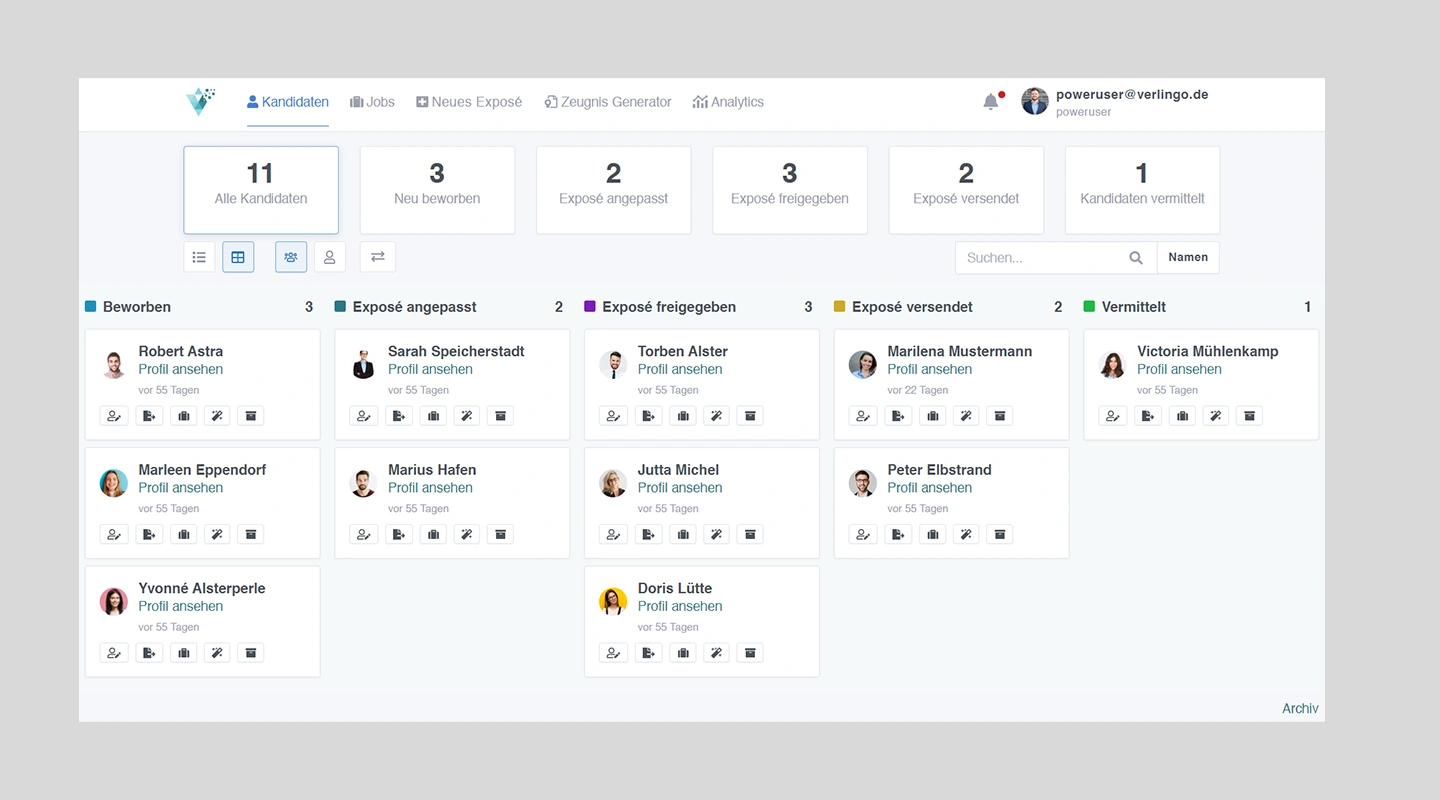Click the file export icon on Doris Lütte's card
Screen dimensions: 1440x800
point(649,653)
